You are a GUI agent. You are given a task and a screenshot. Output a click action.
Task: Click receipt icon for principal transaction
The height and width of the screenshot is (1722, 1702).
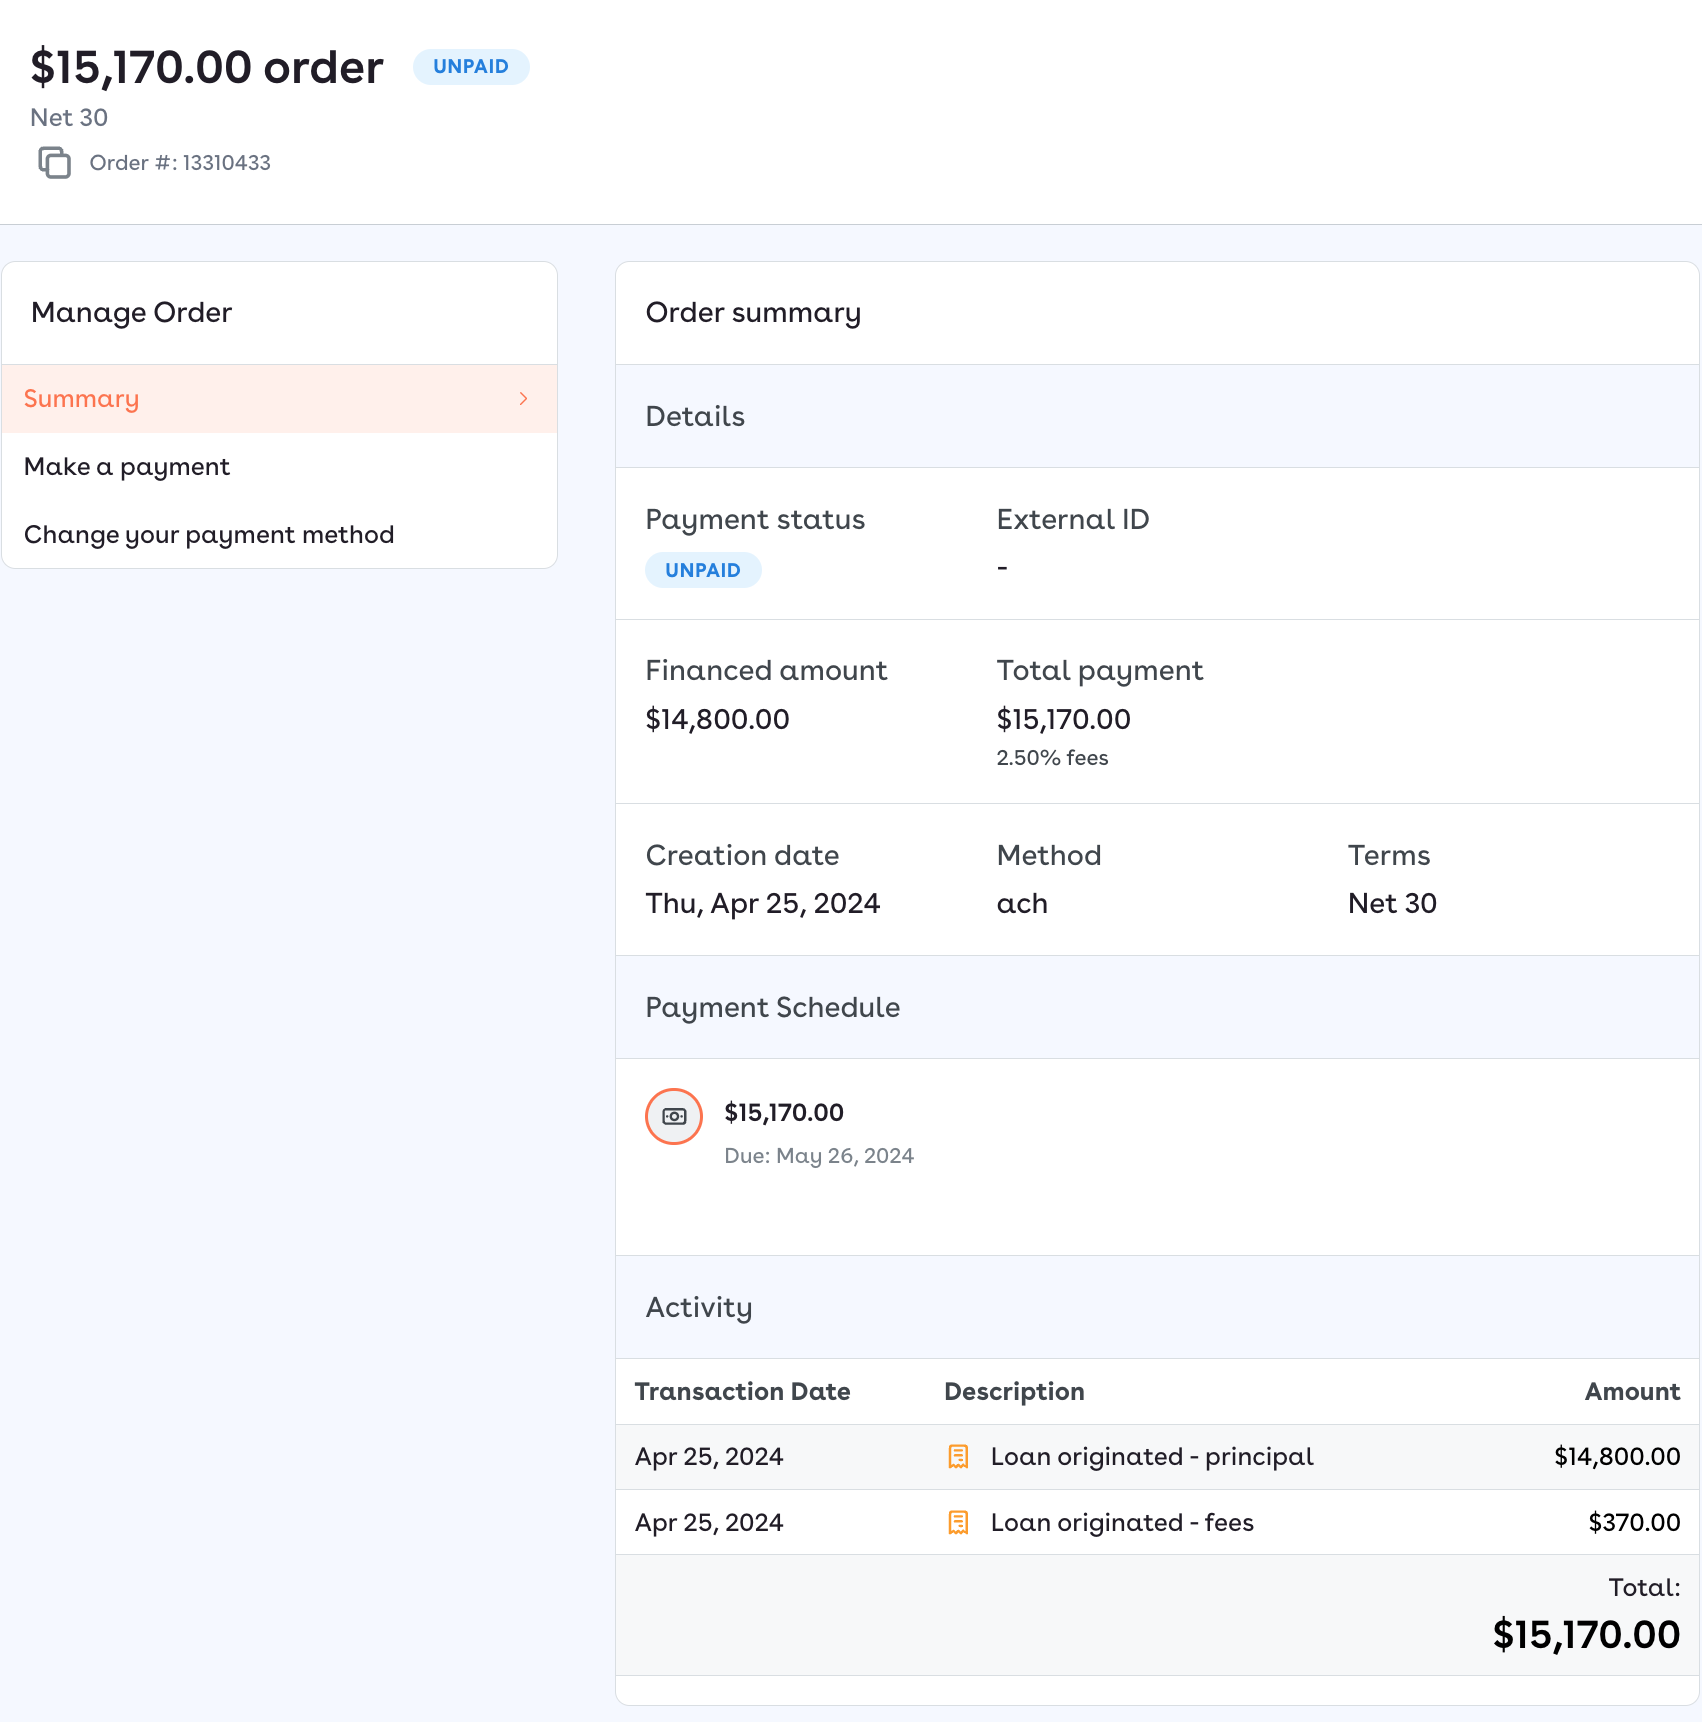tap(958, 1457)
